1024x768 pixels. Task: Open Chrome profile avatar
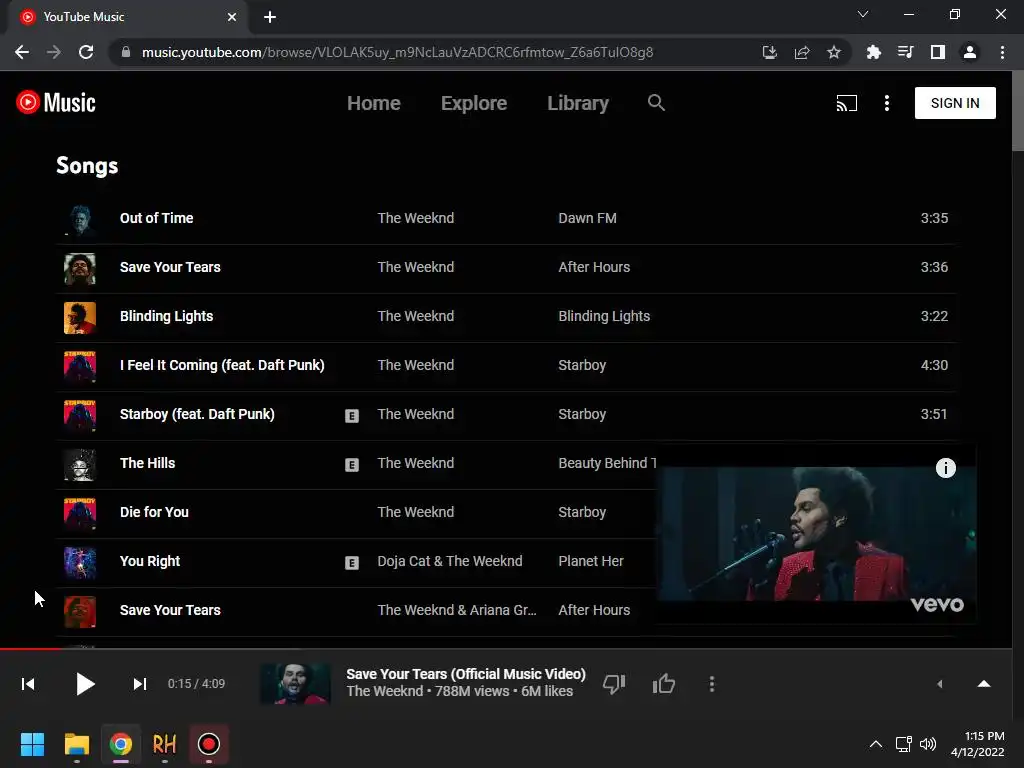click(x=970, y=52)
